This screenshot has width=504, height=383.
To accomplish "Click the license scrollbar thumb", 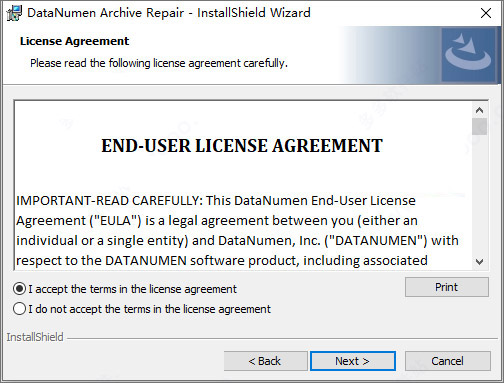I will click(x=479, y=126).
